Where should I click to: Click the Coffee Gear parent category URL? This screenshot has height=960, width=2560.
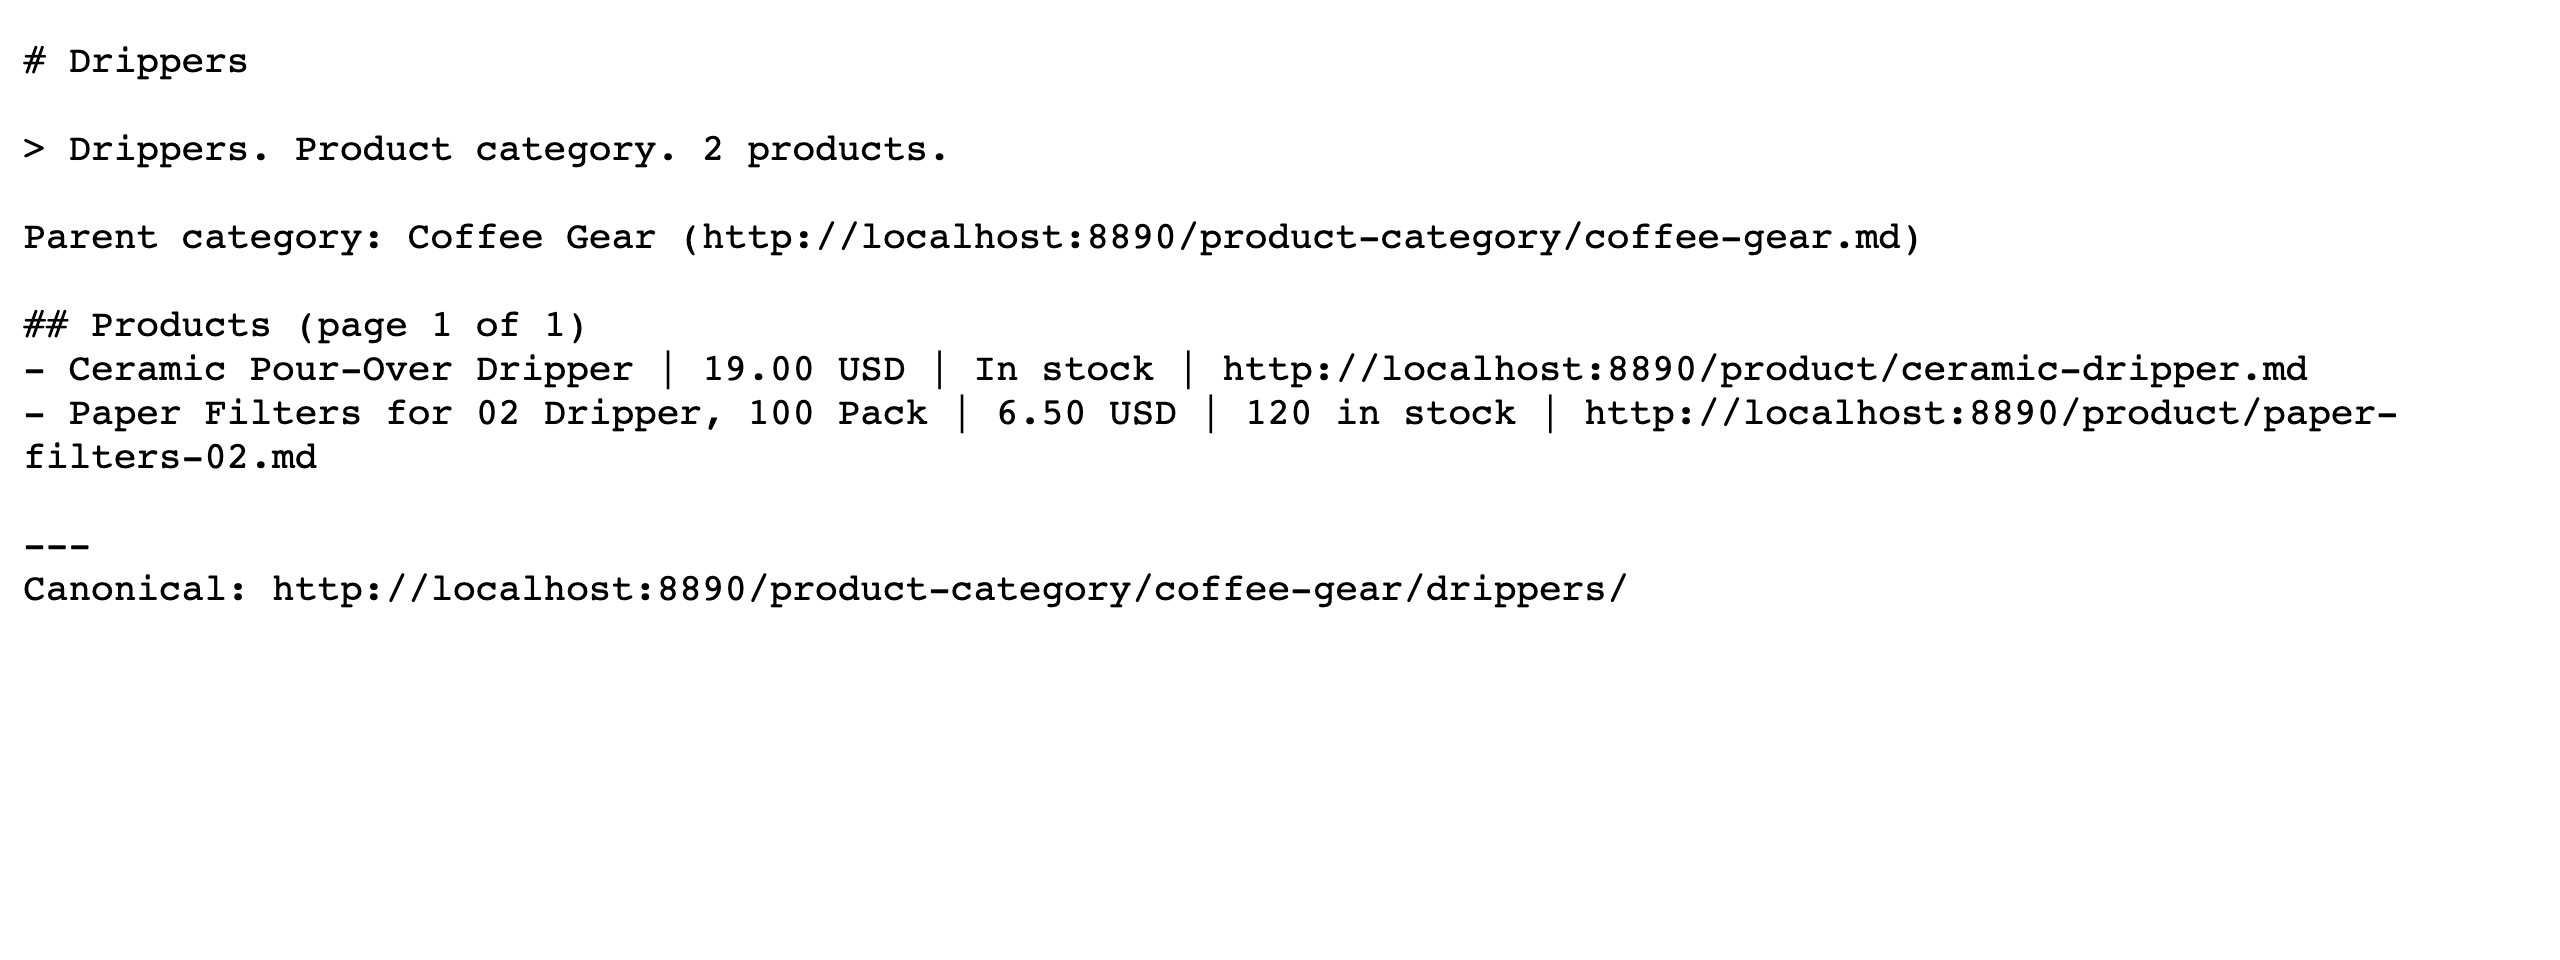click(1300, 238)
